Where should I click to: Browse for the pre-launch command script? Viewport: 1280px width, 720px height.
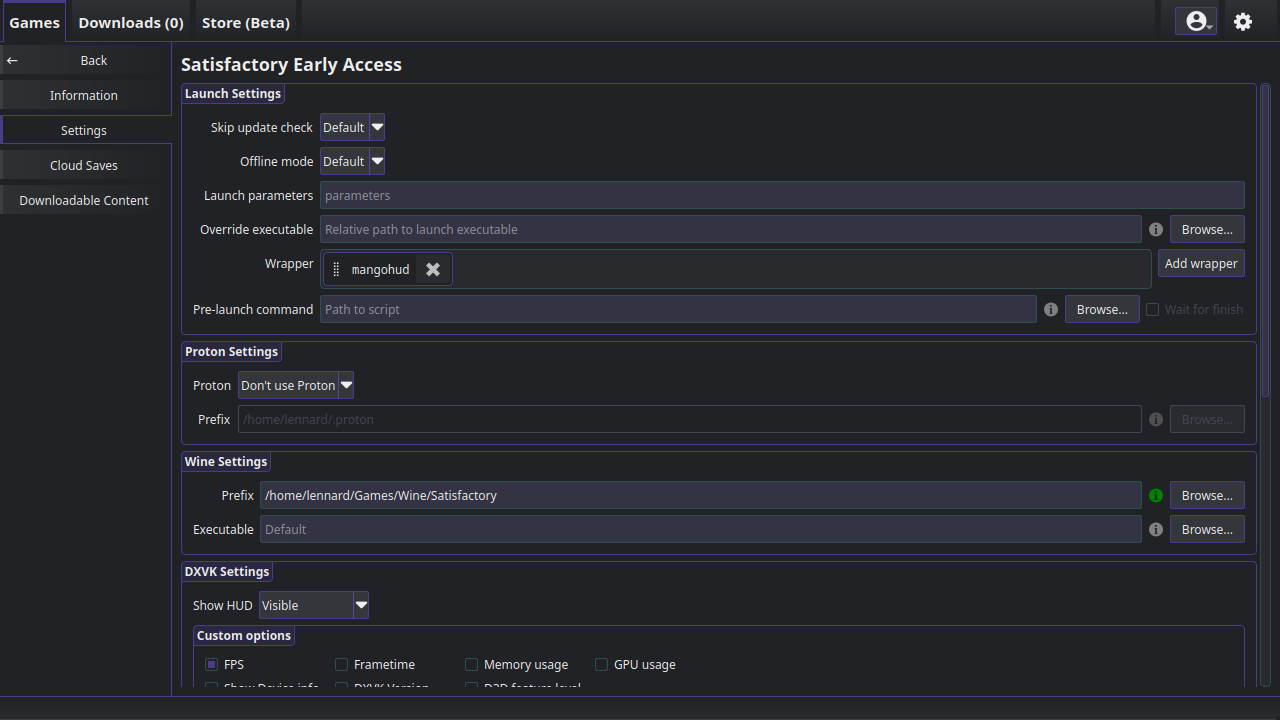tap(1102, 309)
